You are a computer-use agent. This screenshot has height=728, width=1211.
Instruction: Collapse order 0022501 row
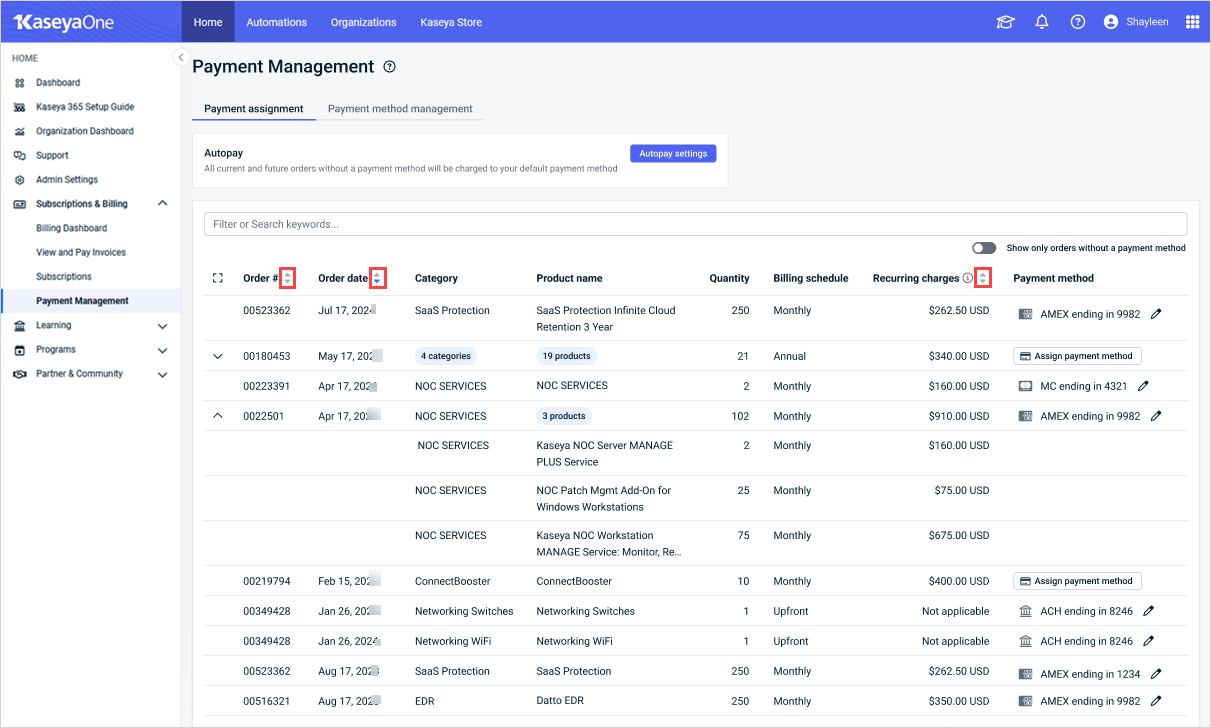click(x=218, y=416)
